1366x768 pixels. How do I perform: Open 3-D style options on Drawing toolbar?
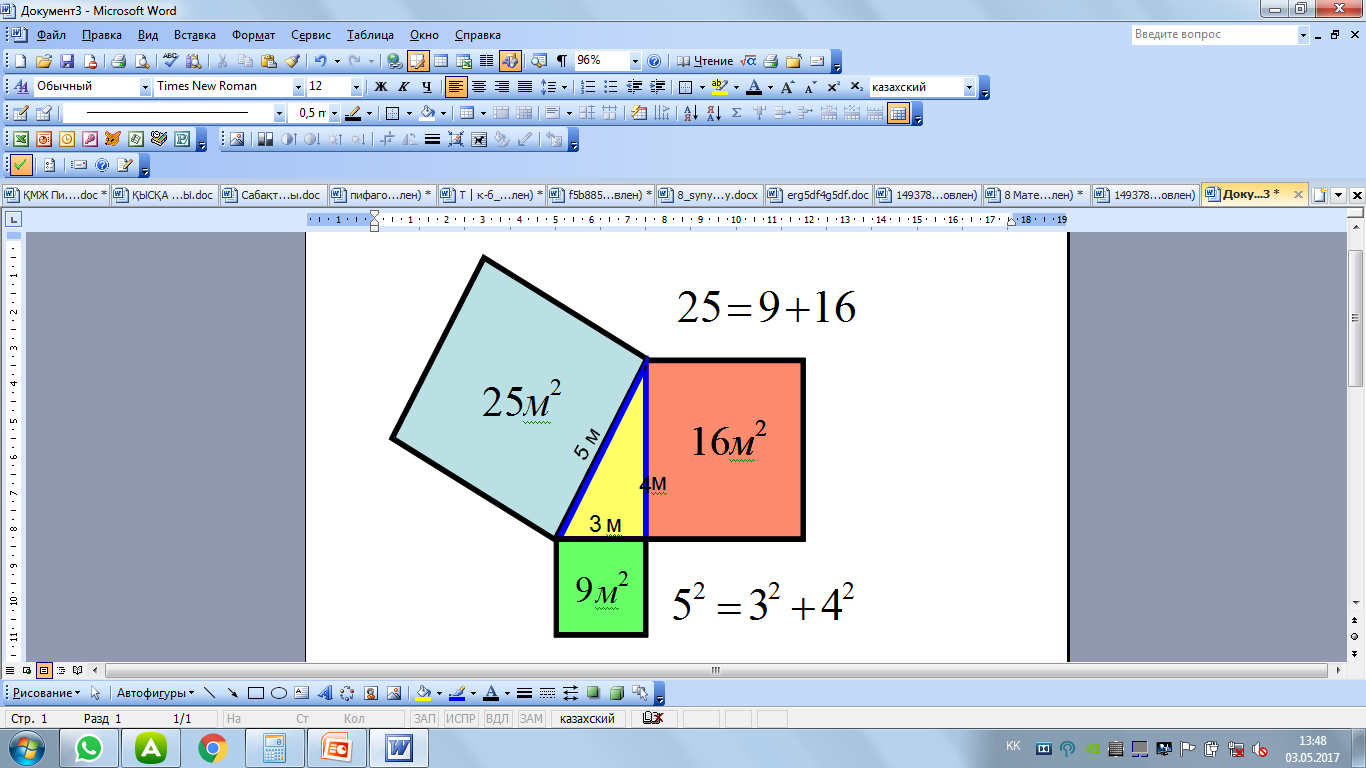(616, 692)
